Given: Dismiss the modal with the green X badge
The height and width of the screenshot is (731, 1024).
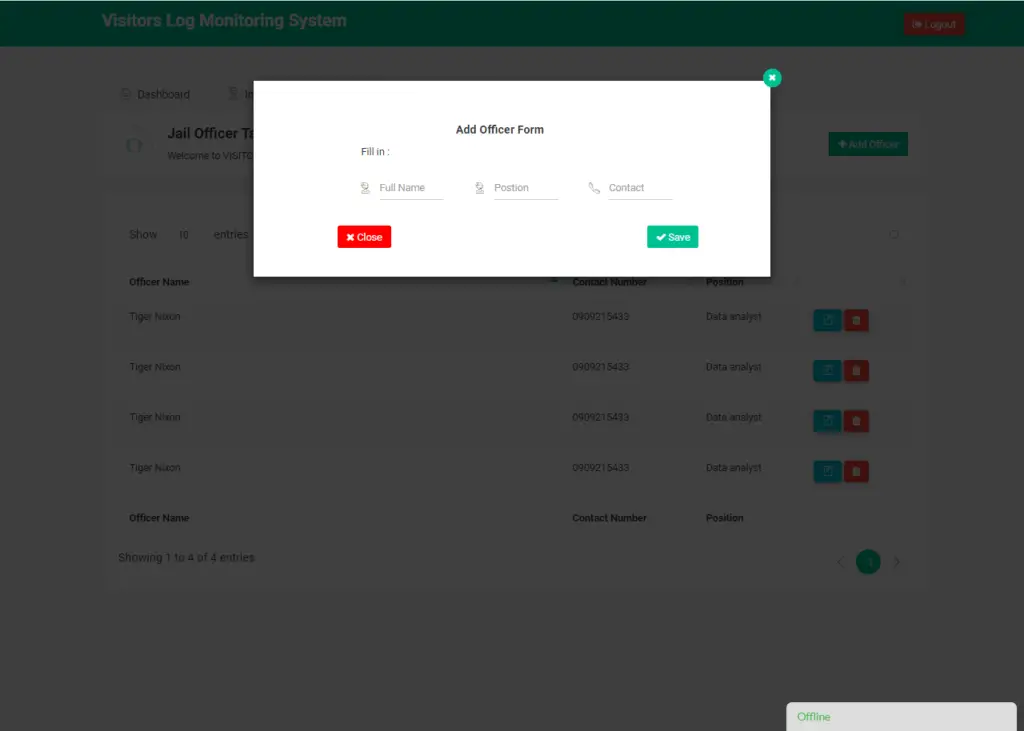Looking at the screenshot, I should tap(771, 77).
